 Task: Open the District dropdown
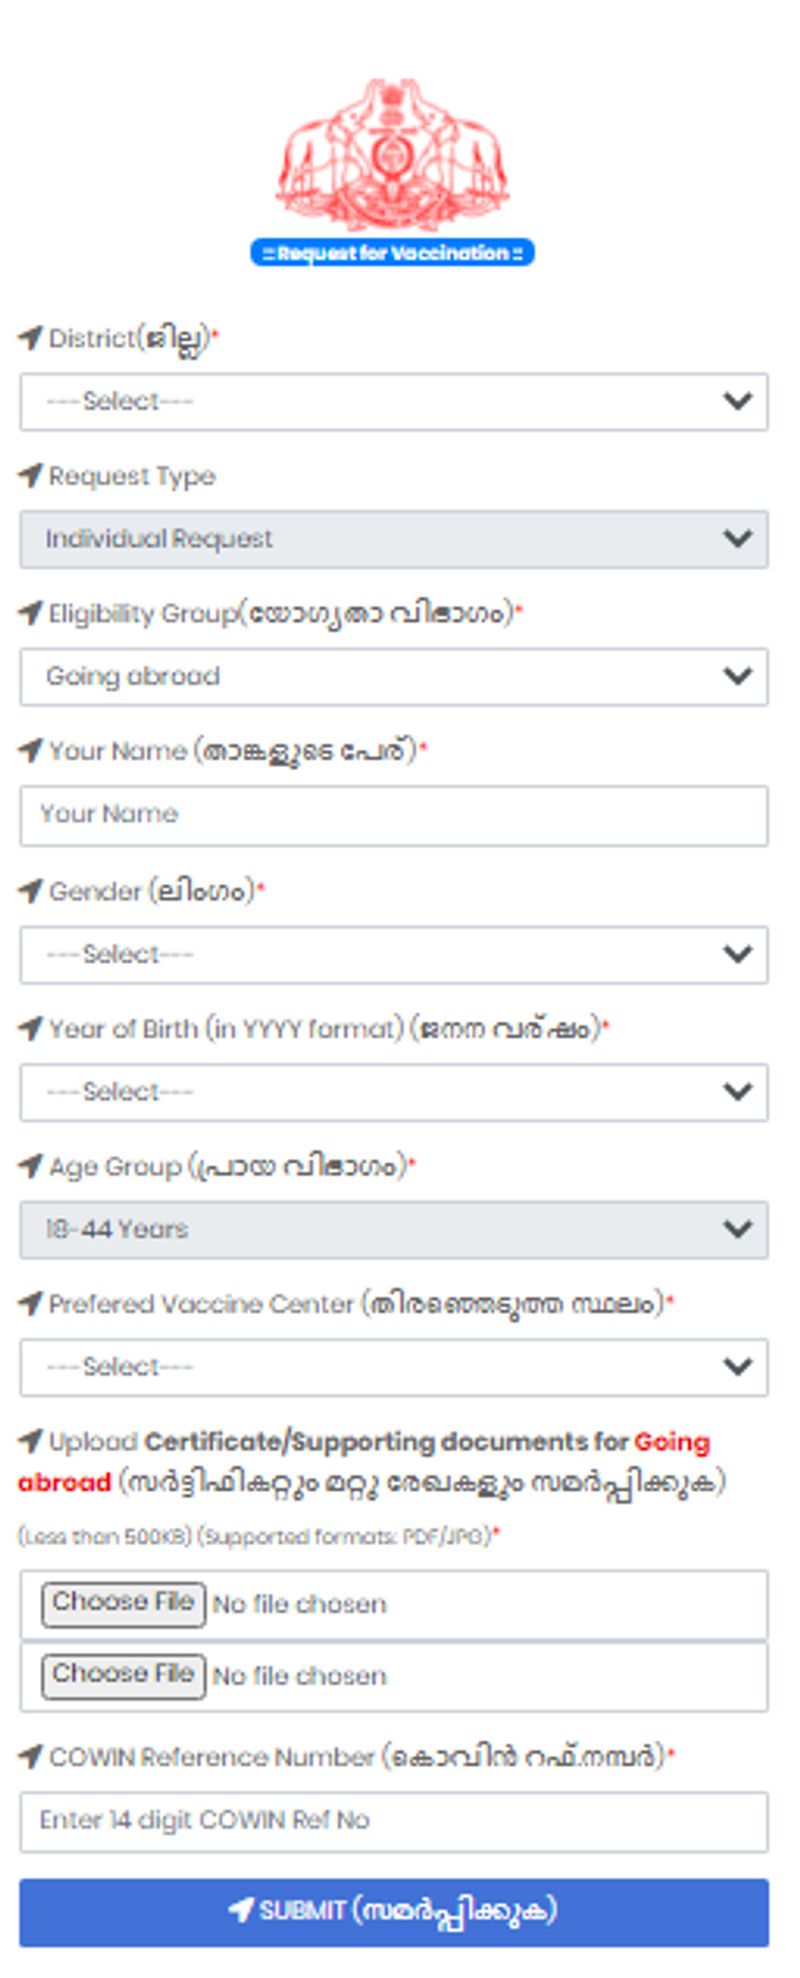tap(394, 402)
